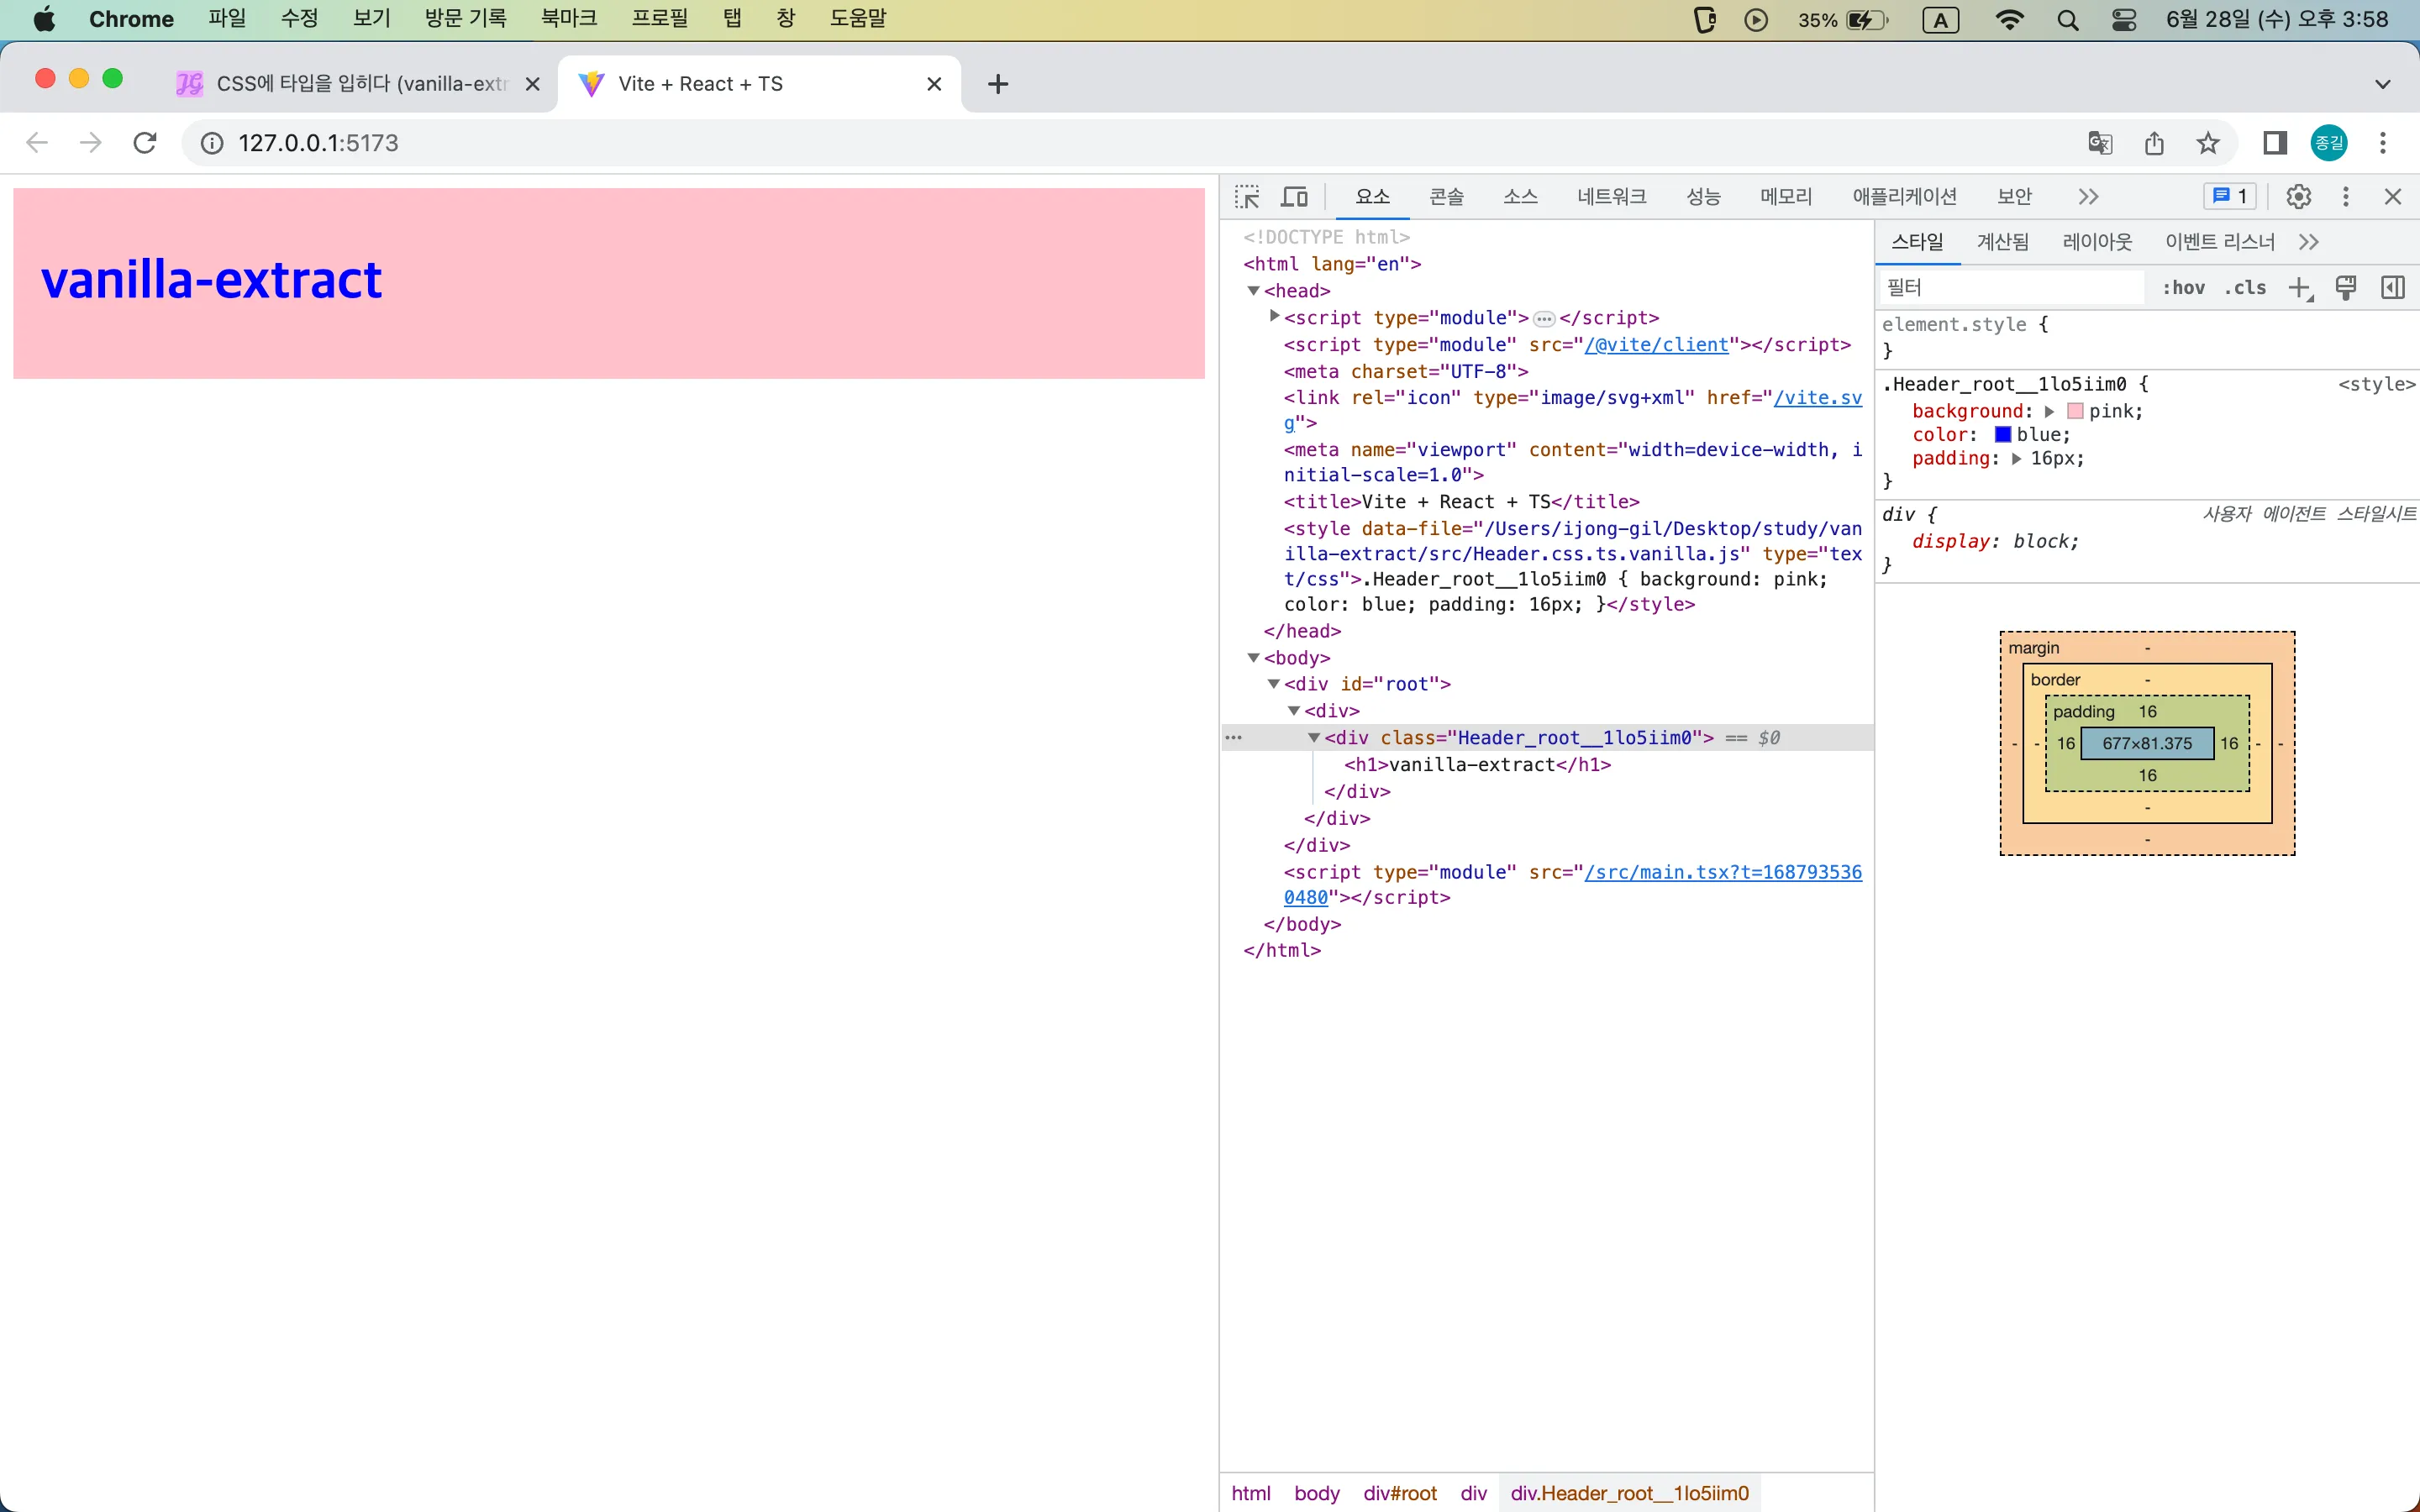The width and height of the screenshot is (2420, 1512).
Task: Switch to the 네트워크 tab
Action: coord(1610,196)
